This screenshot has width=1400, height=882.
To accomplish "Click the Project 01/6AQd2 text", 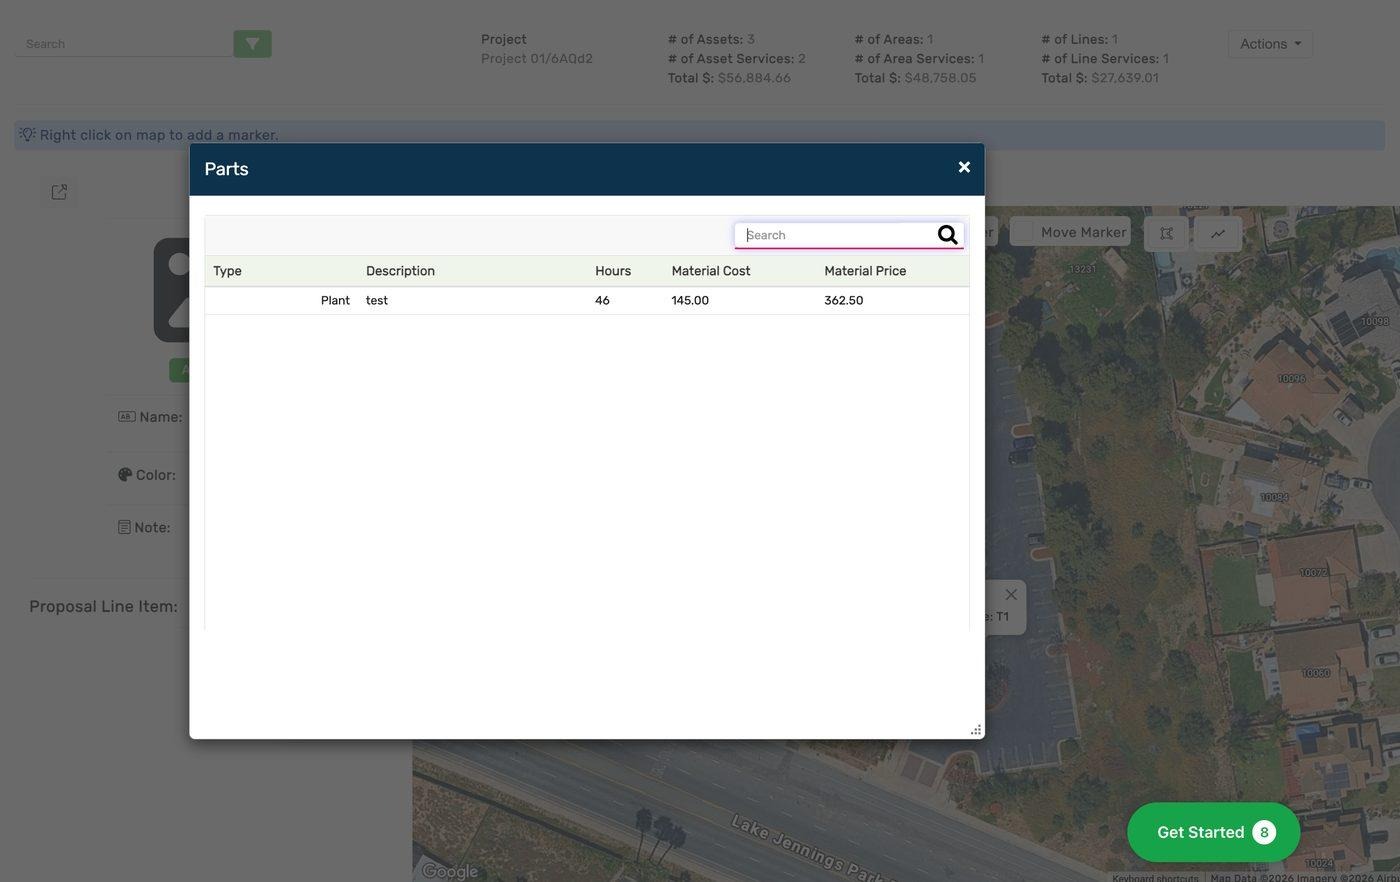I will [537, 58].
